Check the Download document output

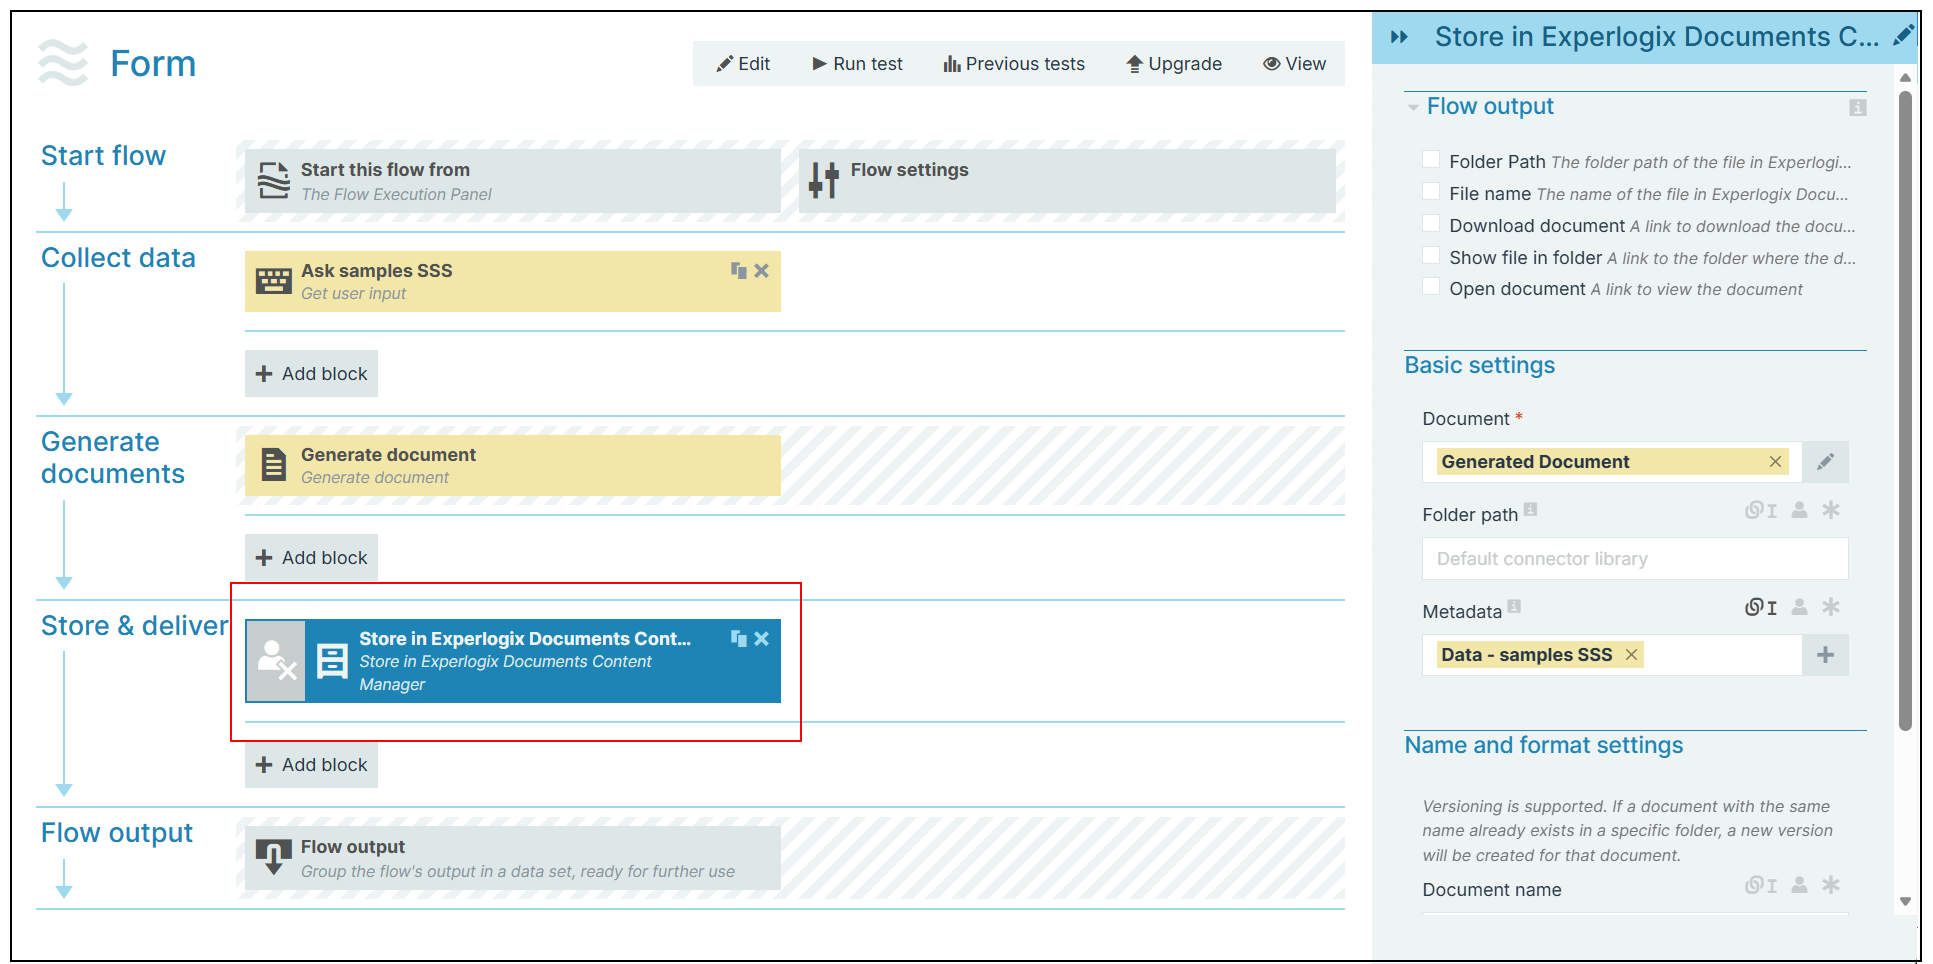point(1431,224)
